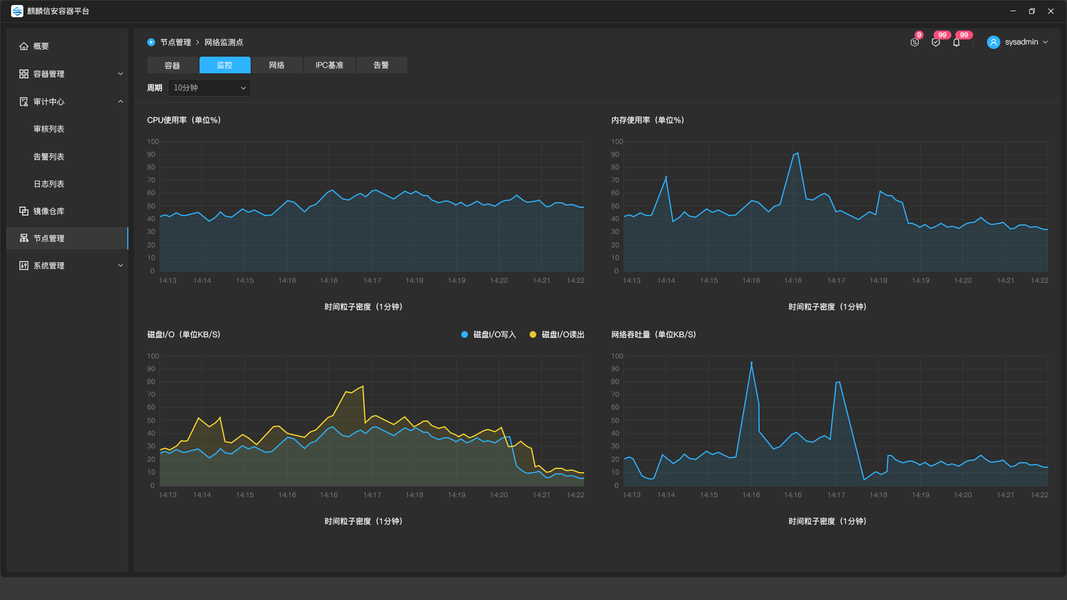Toggle the 磁盘I/O读出 legend series

[x=557, y=335]
